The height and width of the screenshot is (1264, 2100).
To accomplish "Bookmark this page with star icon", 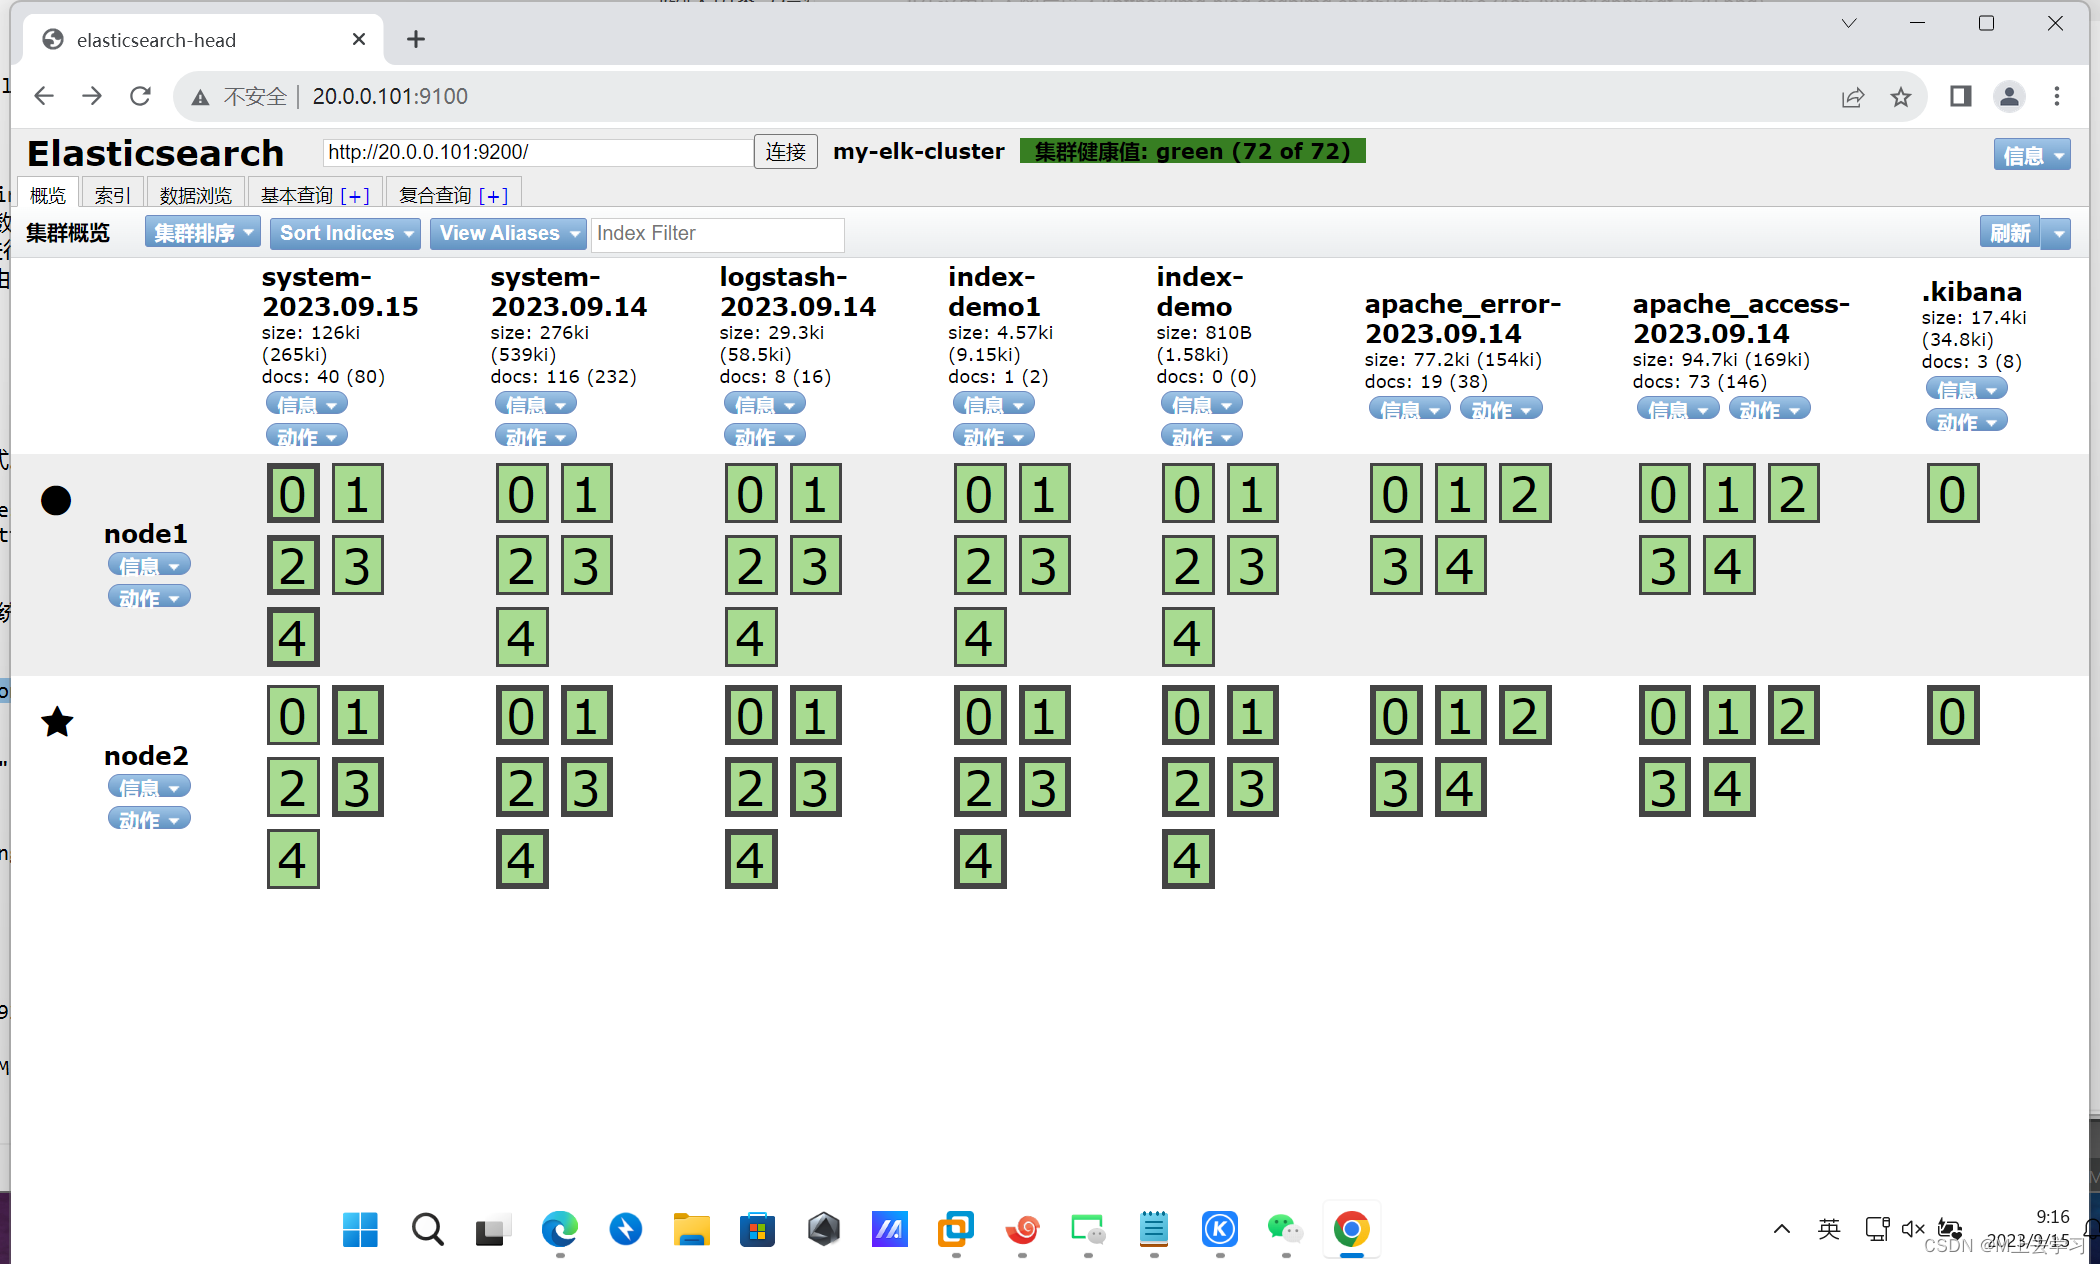I will tap(1900, 96).
